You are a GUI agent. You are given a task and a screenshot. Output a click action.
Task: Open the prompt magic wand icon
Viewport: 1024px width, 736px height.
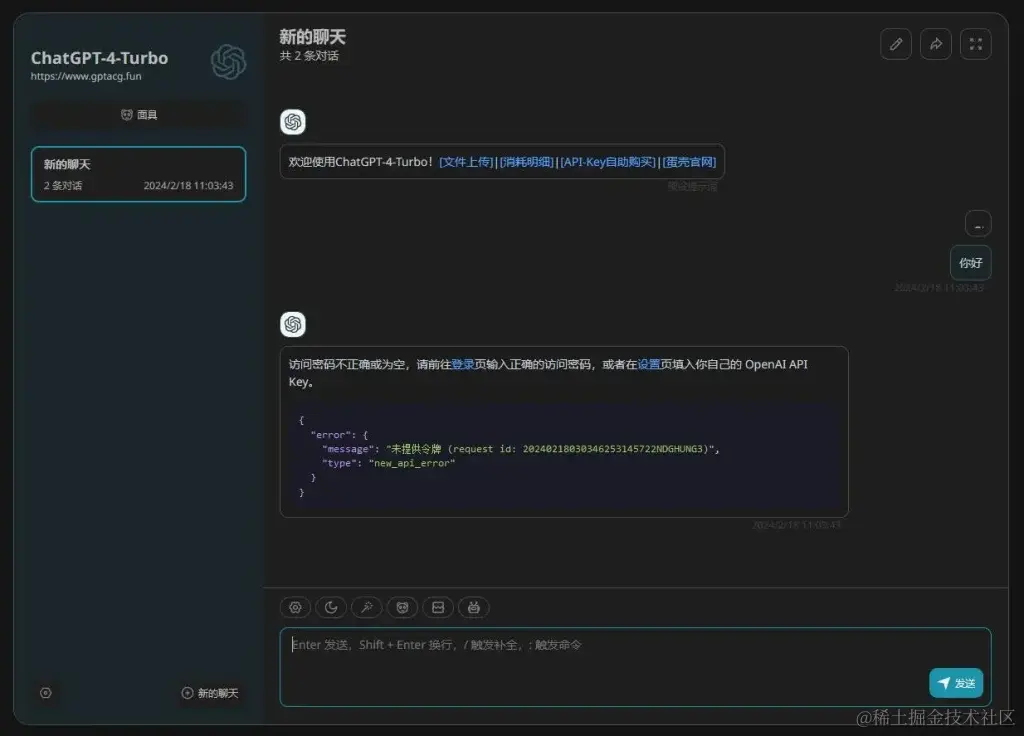click(x=366, y=607)
